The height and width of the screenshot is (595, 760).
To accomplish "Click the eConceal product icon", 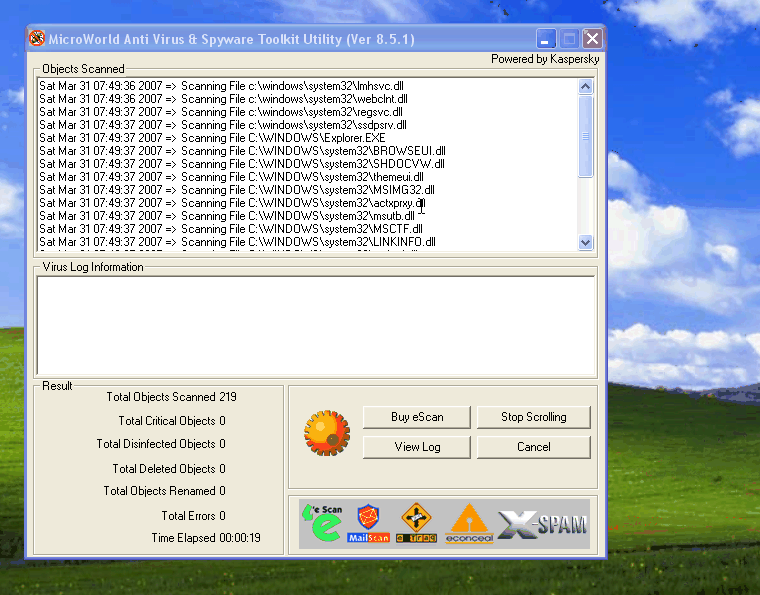I will coord(469,523).
